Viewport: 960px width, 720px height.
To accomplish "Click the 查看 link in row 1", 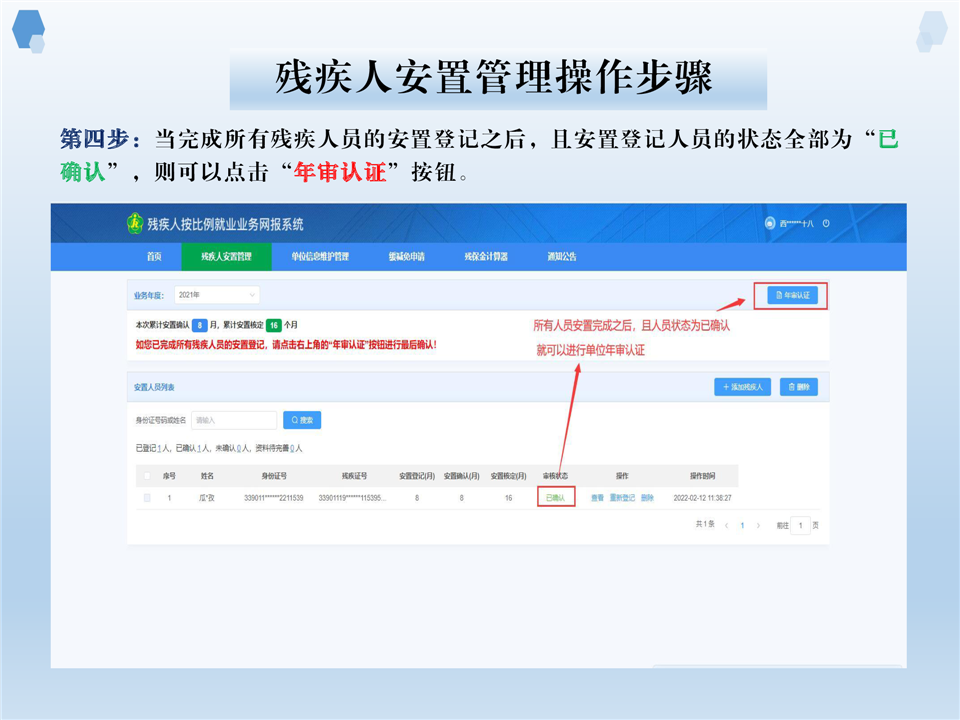I will click(x=597, y=497).
